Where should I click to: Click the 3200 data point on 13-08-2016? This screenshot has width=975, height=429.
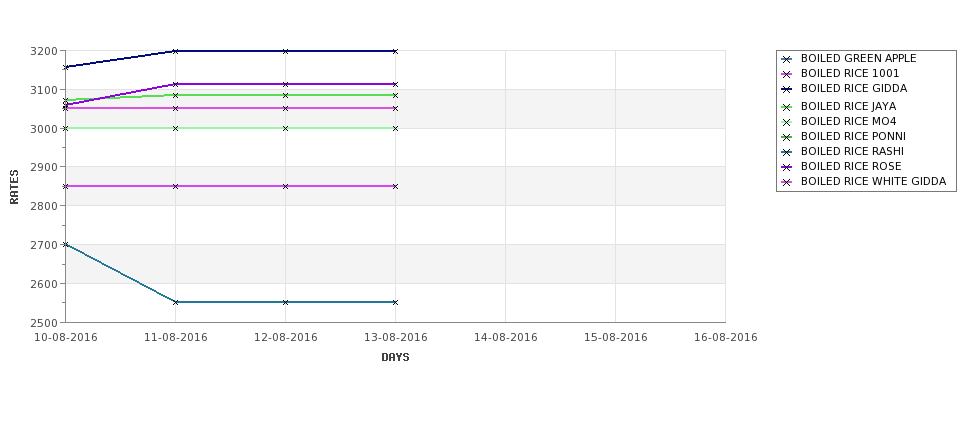(x=395, y=51)
